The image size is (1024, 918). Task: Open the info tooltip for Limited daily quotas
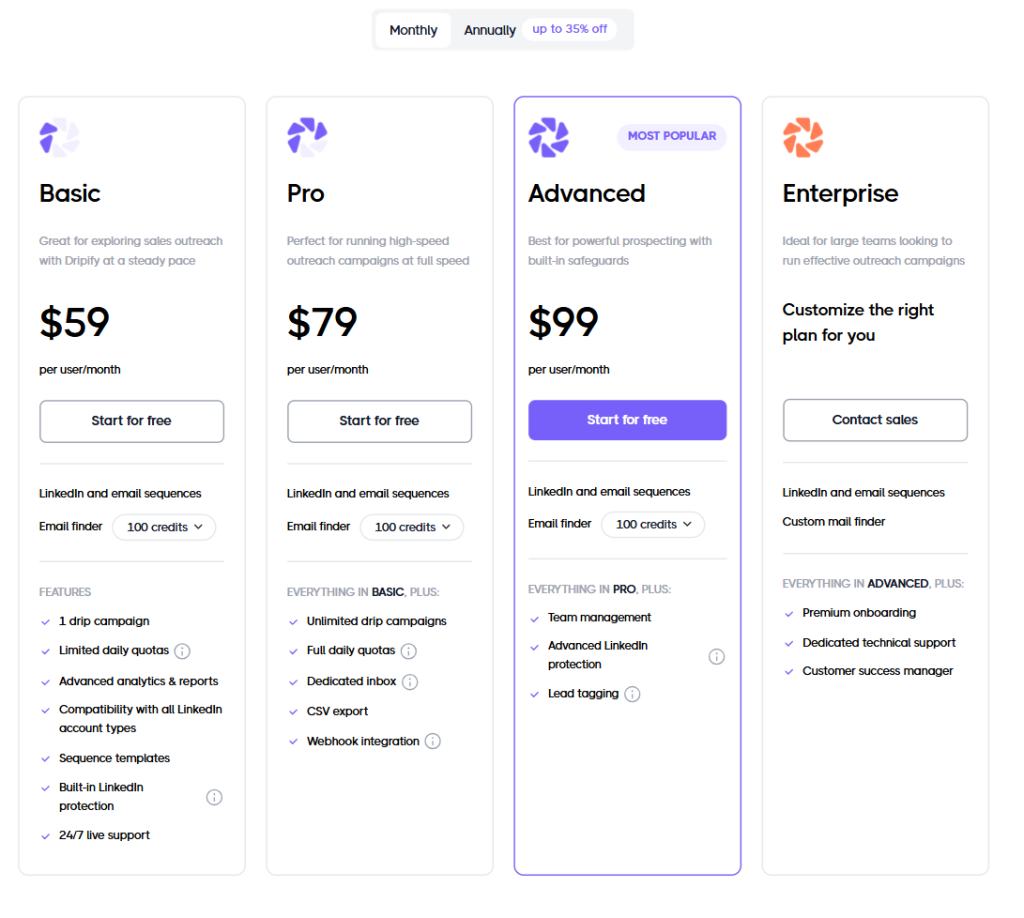[182, 652]
